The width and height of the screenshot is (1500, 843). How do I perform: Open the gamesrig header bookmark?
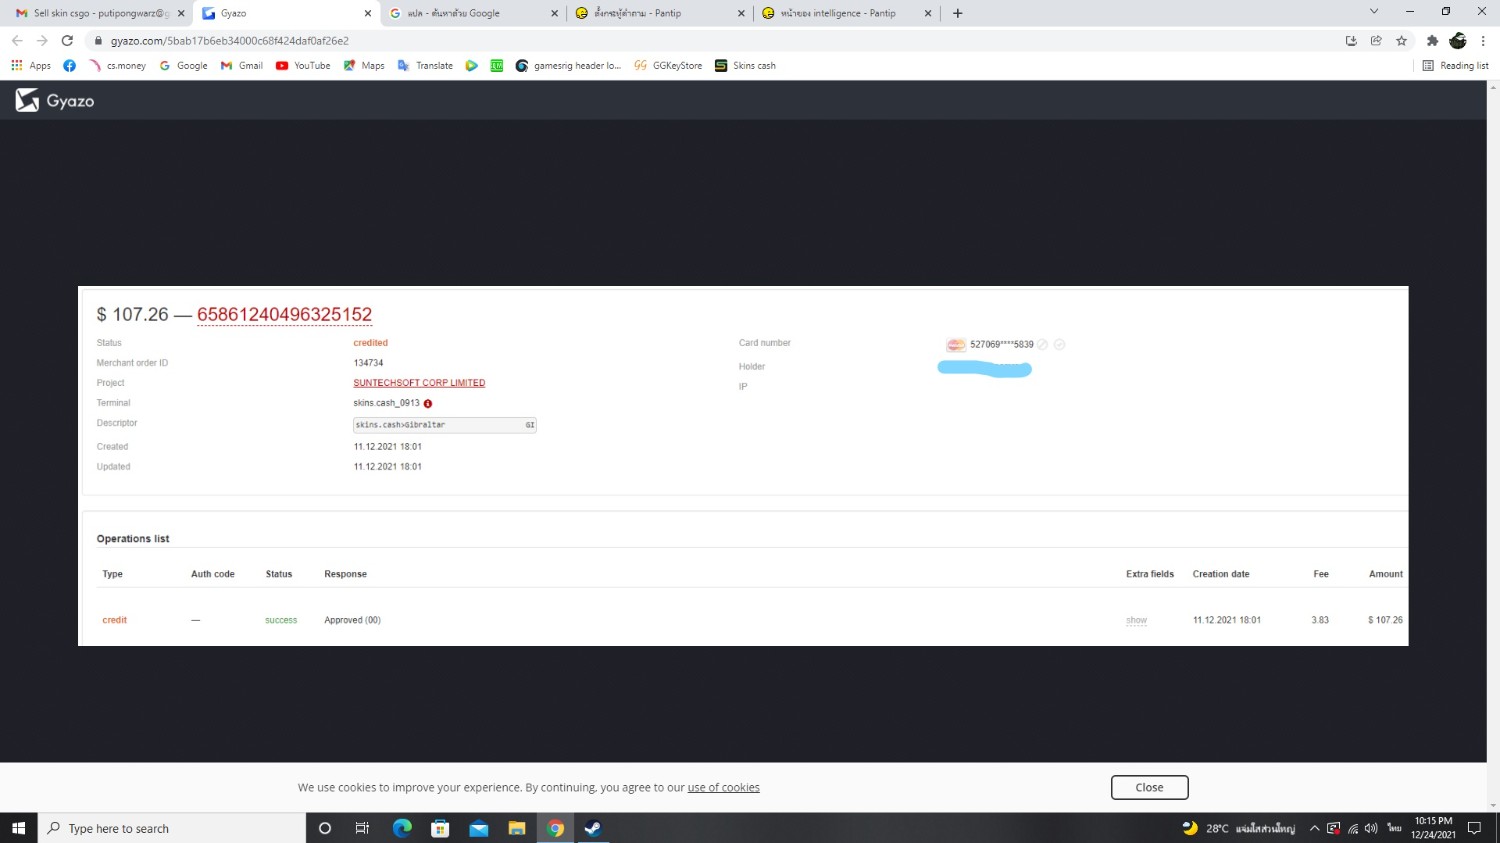(x=568, y=66)
